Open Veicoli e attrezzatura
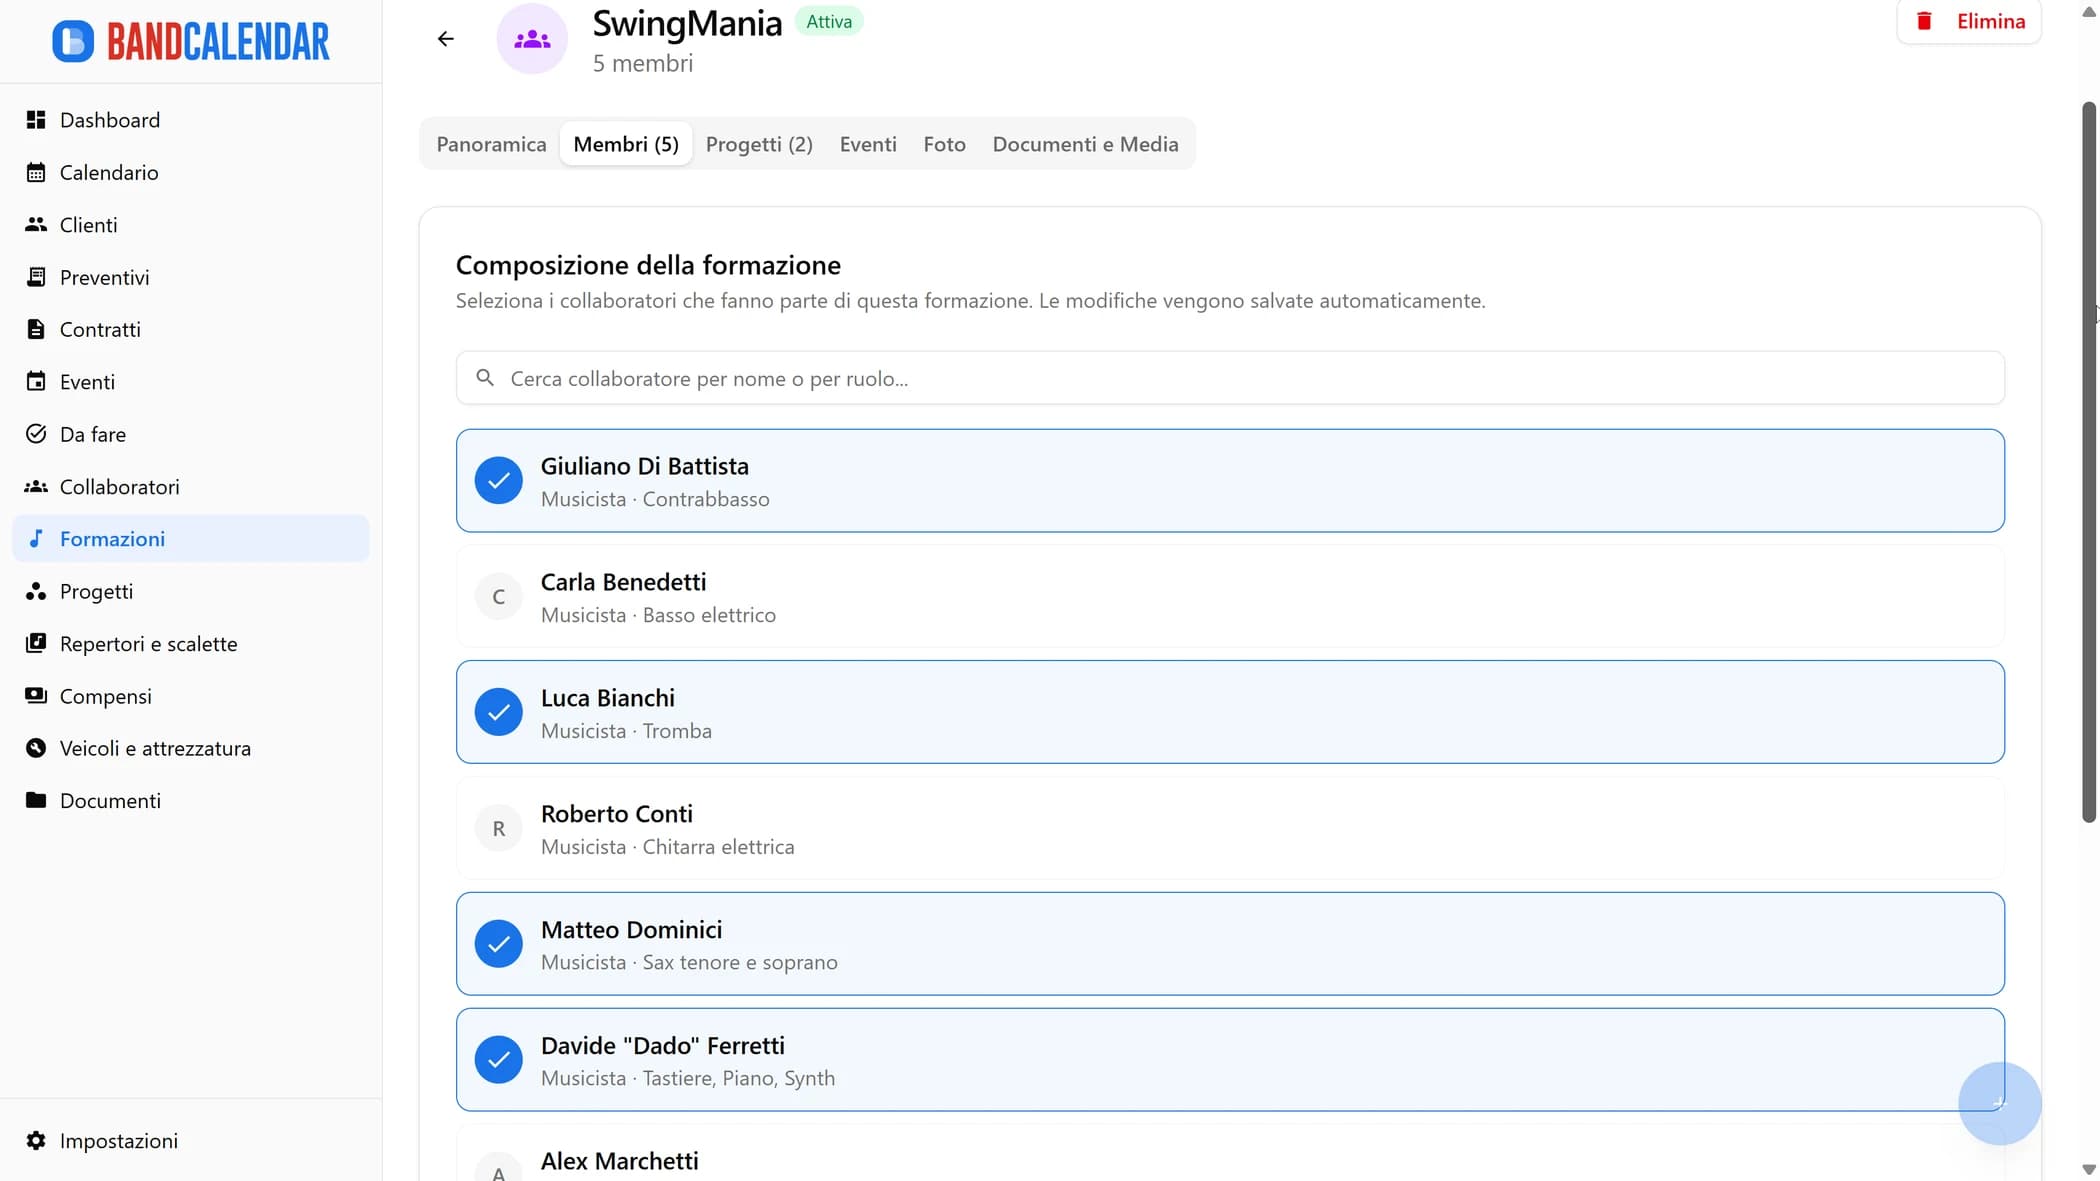 click(154, 748)
